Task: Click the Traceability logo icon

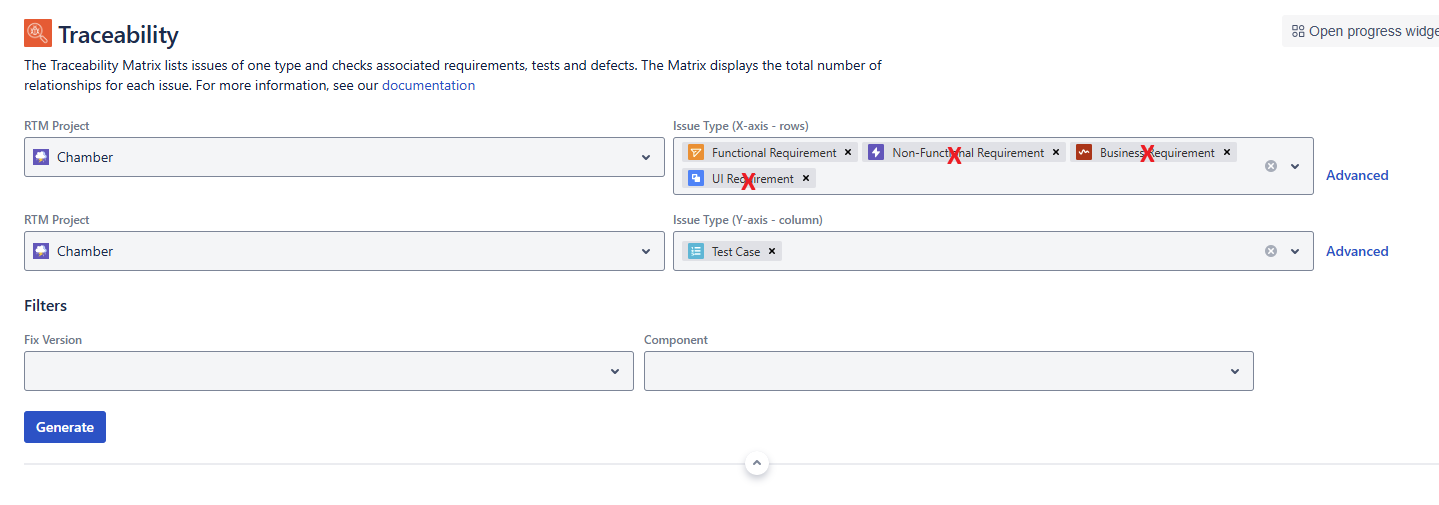Action: tap(38, 34)
